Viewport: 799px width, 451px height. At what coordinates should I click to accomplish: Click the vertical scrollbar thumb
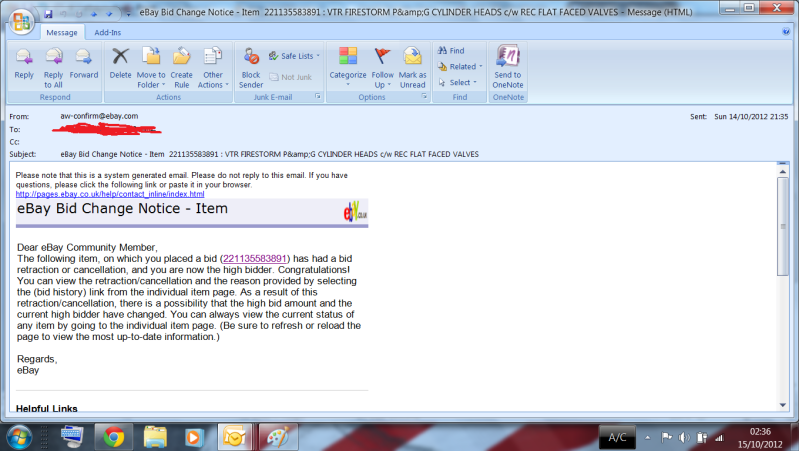click(x=783, y=227)
